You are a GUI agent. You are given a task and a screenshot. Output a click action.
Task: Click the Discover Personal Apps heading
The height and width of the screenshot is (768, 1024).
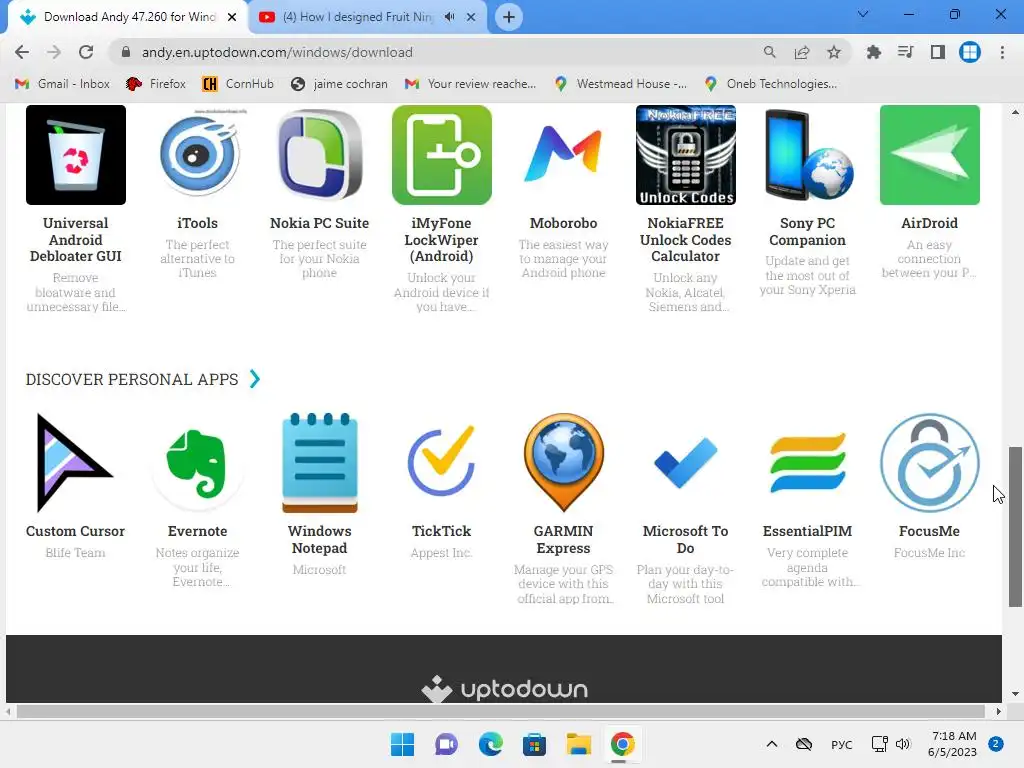(132, 379)
